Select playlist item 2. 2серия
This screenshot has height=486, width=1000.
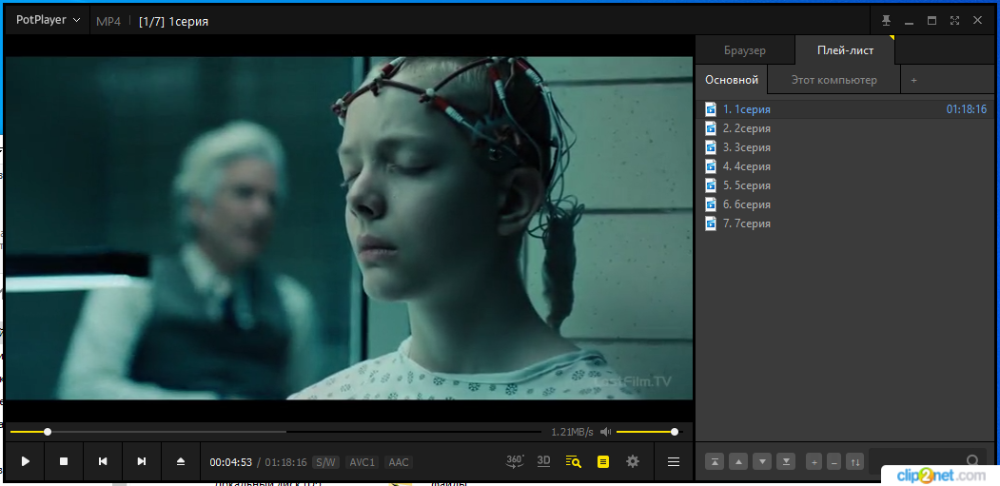(845, 128)
